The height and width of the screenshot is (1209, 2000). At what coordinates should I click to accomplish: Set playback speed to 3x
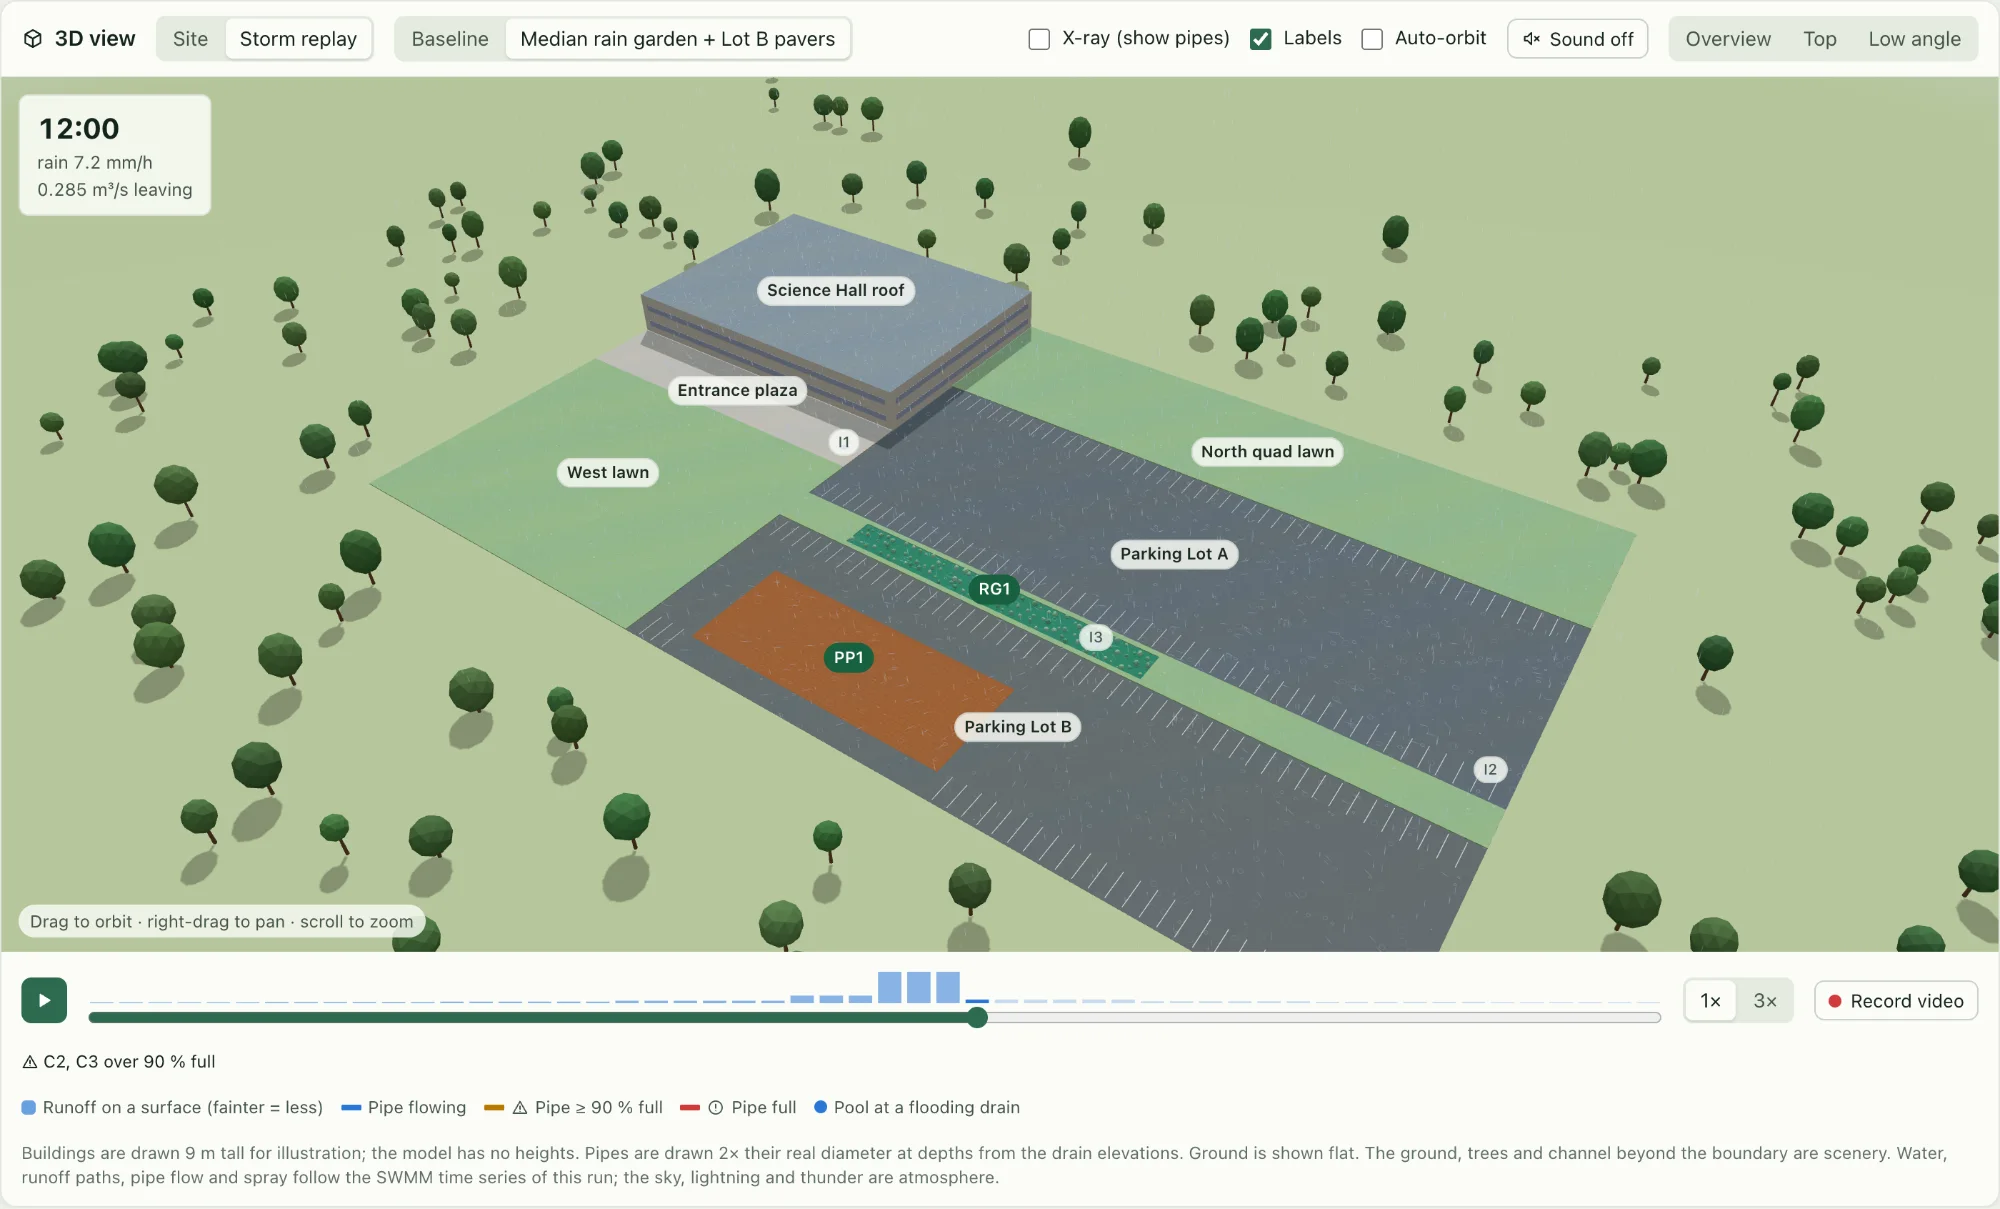[1765, 1001]
